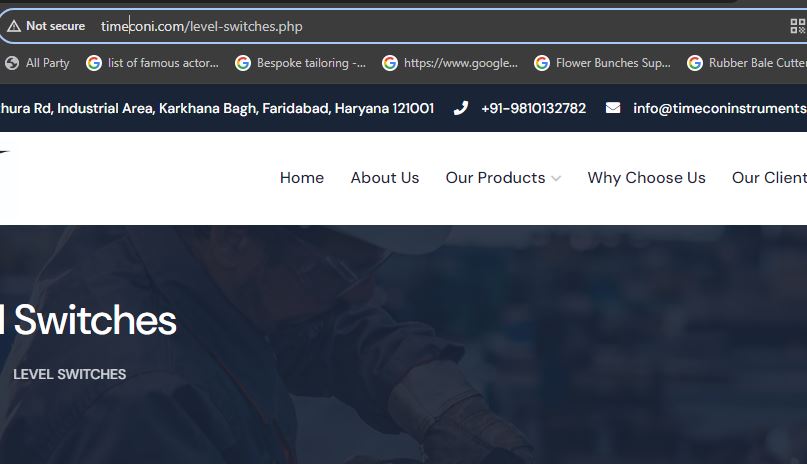Open the https://www.google bookmark

coord(450,63)
